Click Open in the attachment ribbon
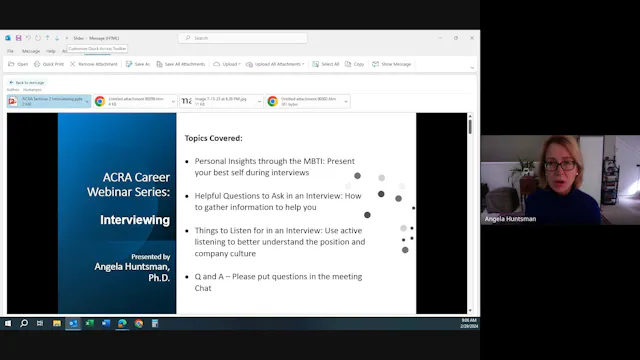 coord(18,64)
